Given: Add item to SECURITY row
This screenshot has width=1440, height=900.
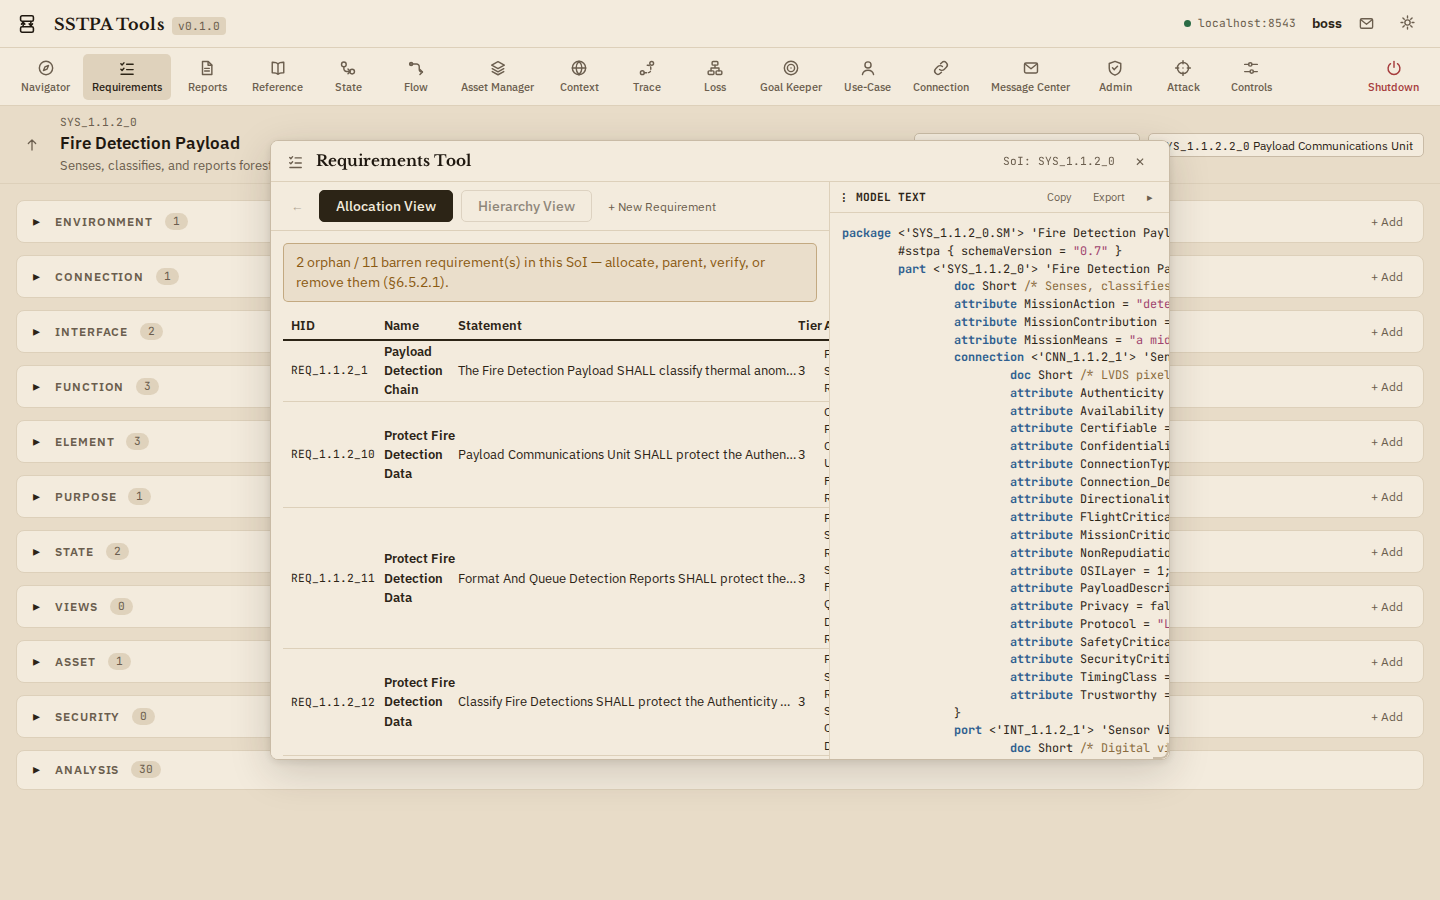Looking at the screenshot, I should pyautogui.click(x=1386, y=717).
